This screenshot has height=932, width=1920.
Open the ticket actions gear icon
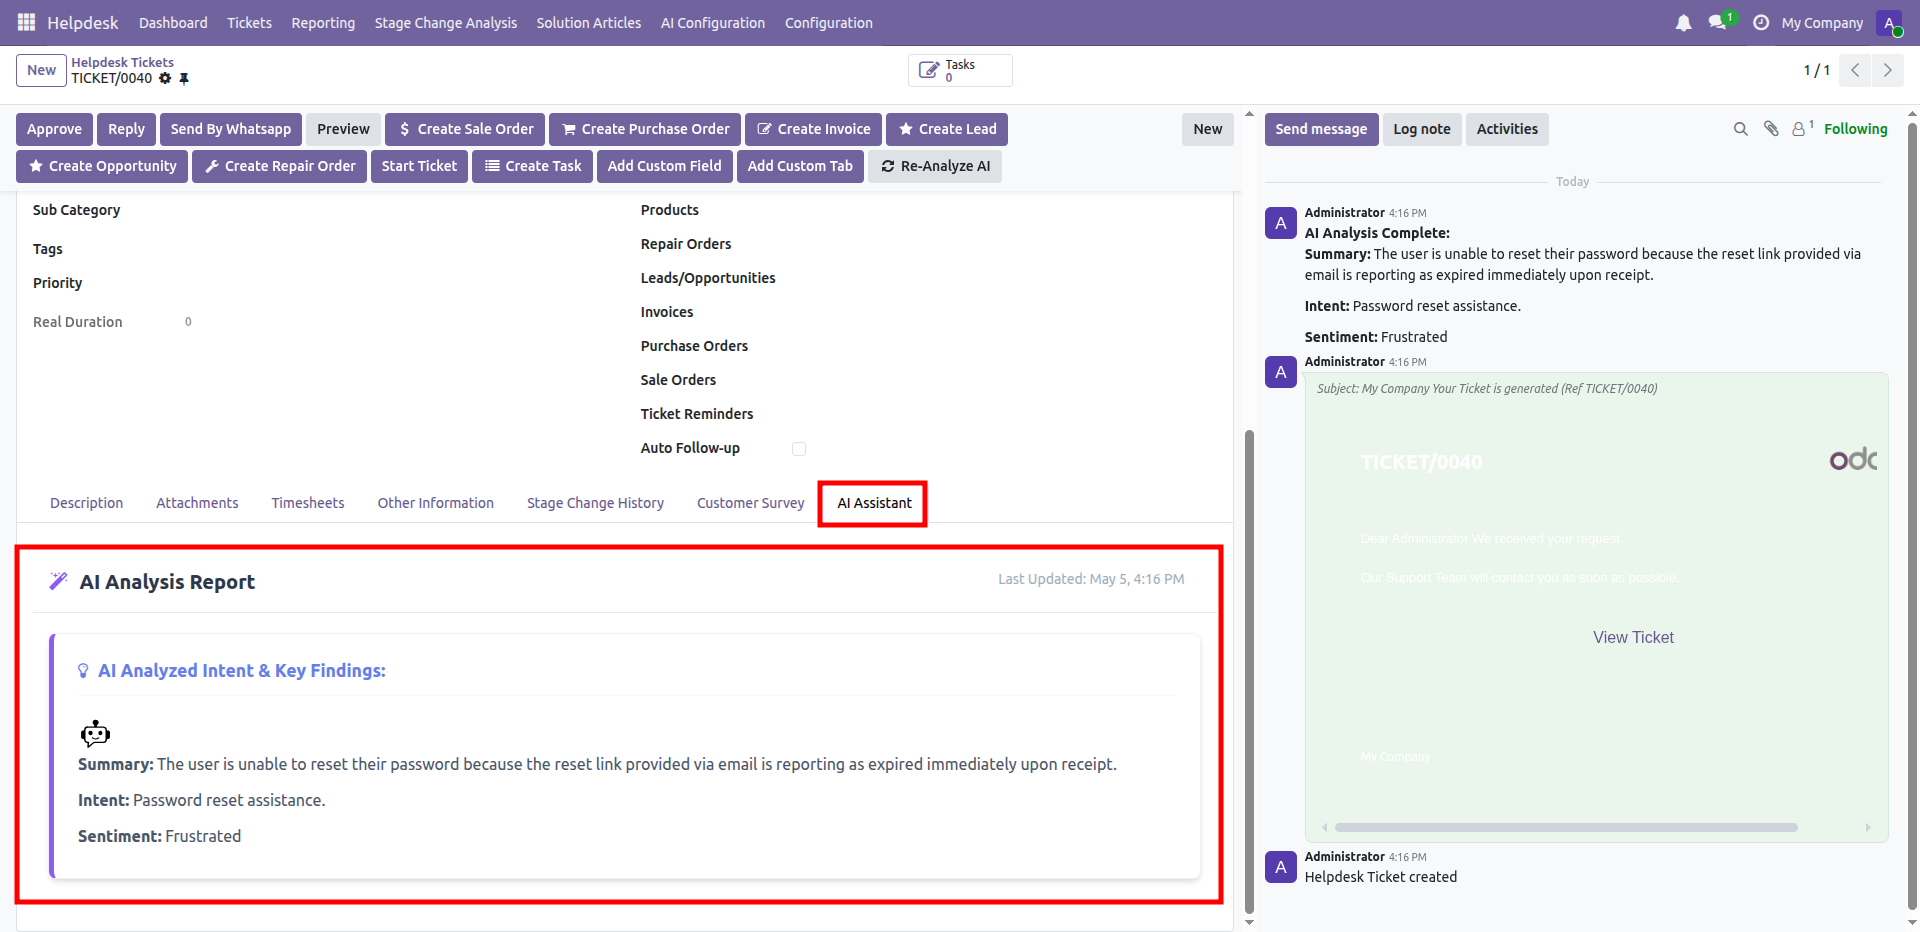[165, 78]
